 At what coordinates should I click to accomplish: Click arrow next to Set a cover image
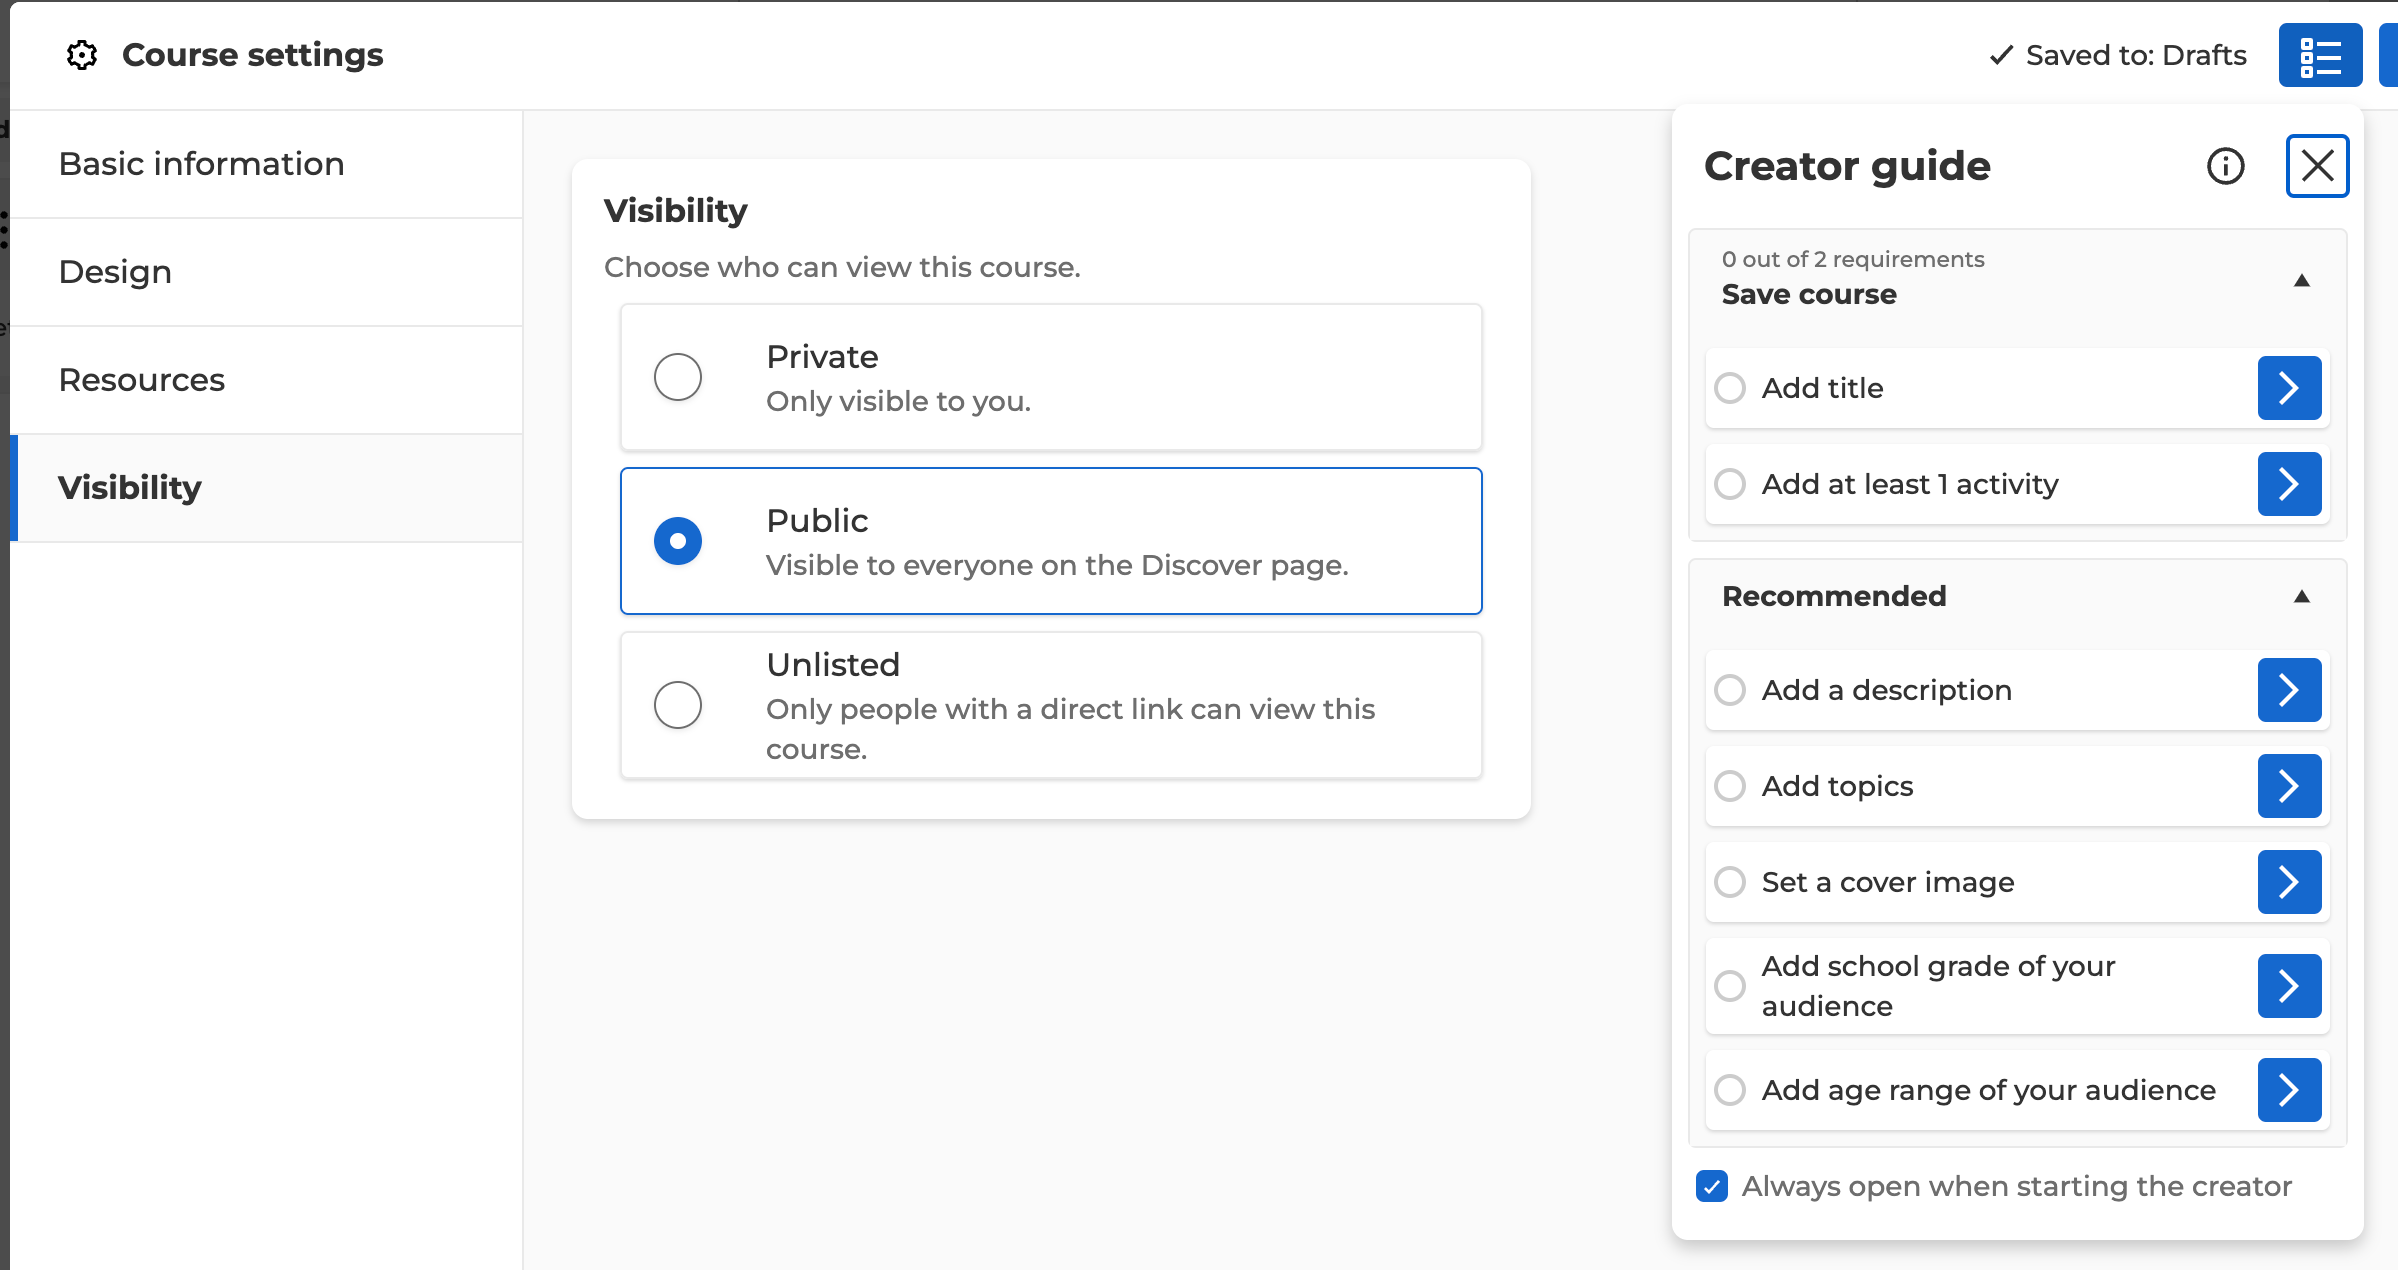point(2288,882)
